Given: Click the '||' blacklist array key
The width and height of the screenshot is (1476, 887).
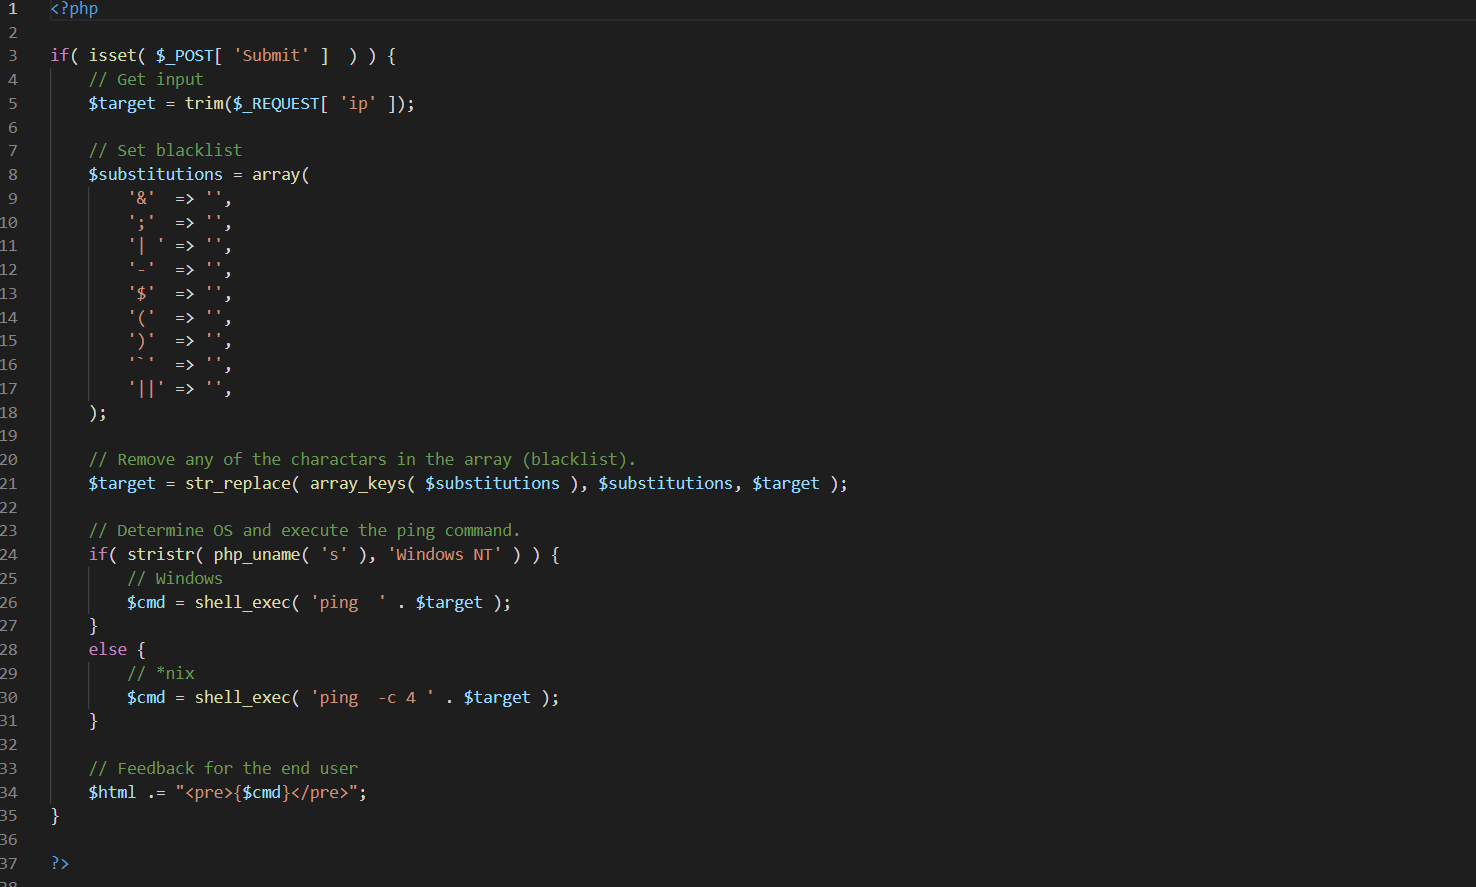Looking at the screenshot, I should point(146,389).
